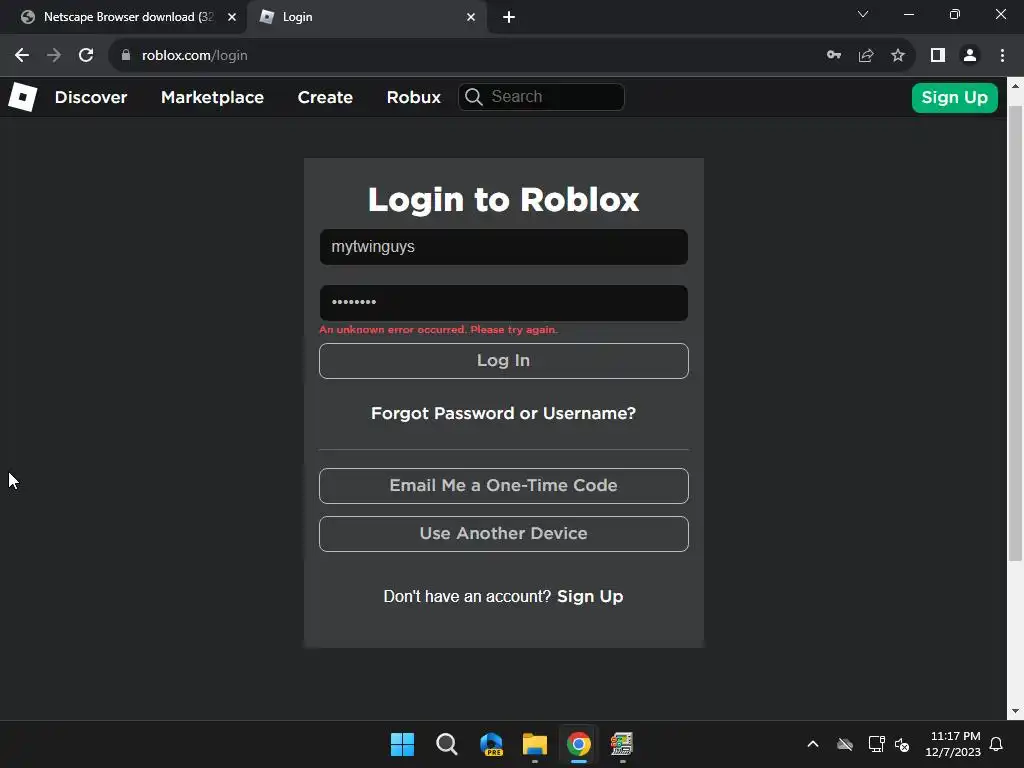Viewport: 1024px width, 768px height.
Task: Click the muted volume tray icon
Action: (902, 744)
